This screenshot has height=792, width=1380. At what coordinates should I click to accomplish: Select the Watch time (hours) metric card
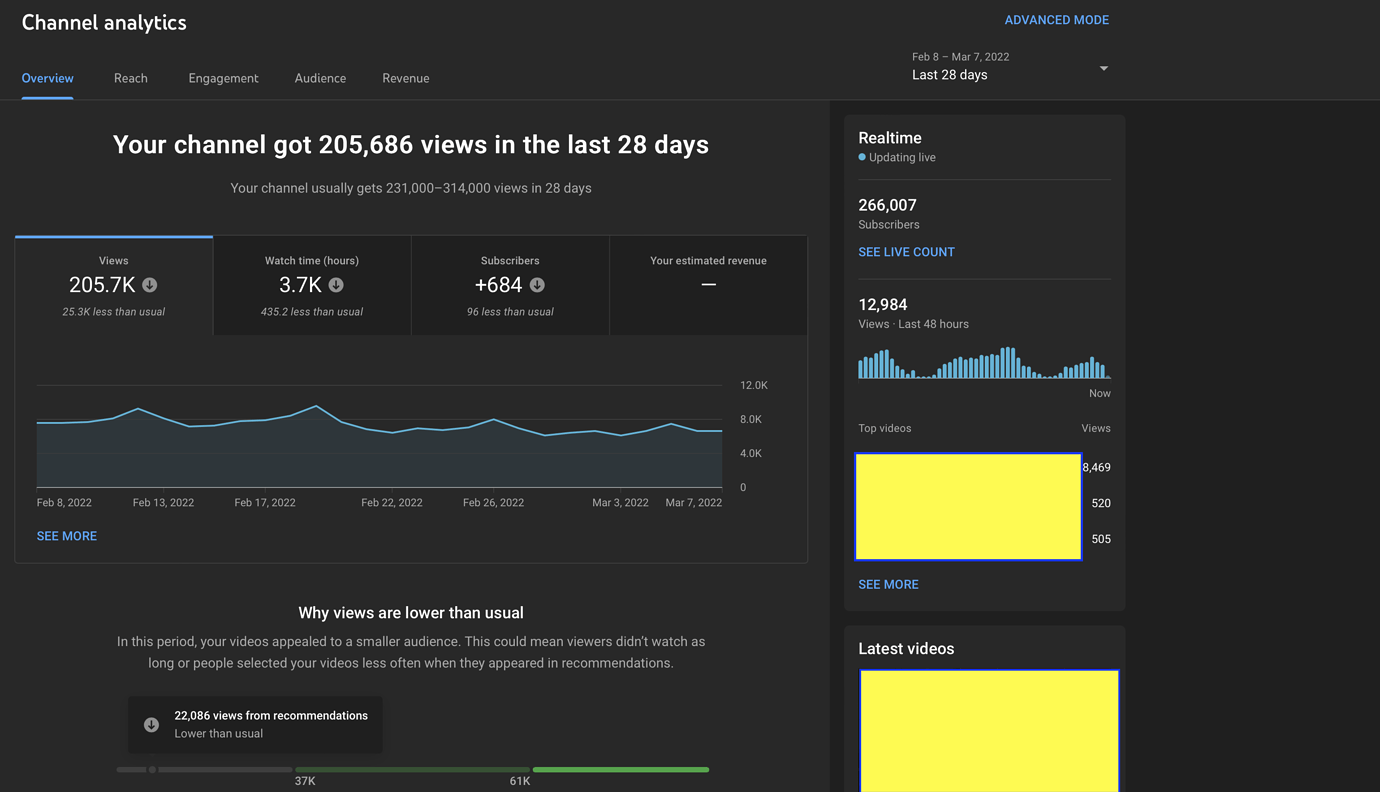[x=312, y=285]
